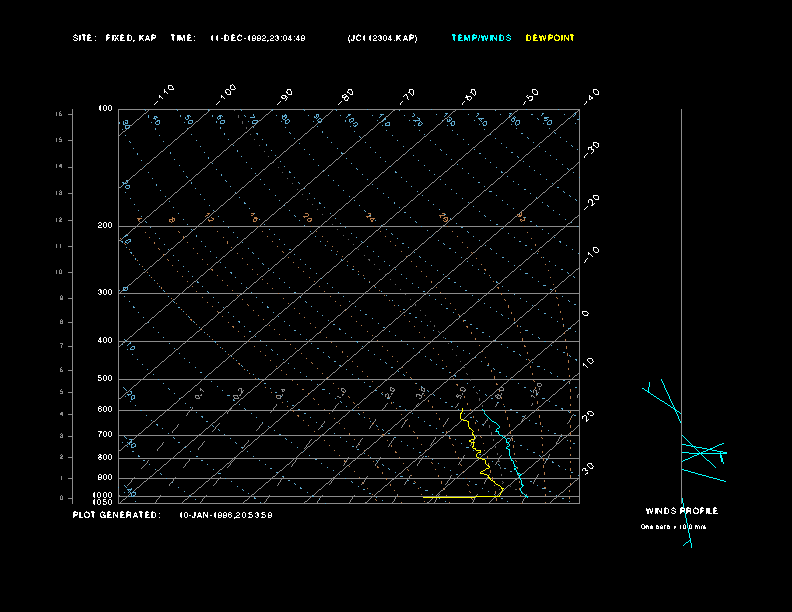Select the SITE: label in header
Screen dimensions: 792x612
click(84, 38)
